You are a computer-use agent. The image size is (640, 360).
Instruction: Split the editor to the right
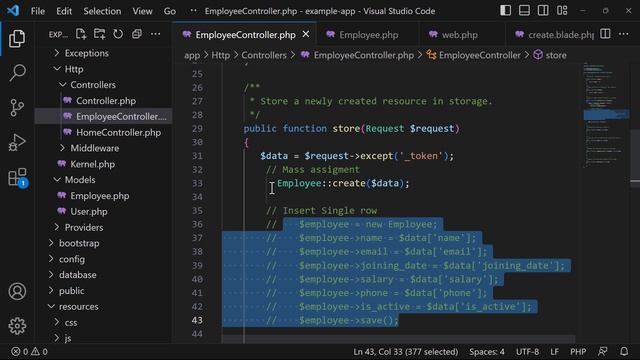click(605, 34)
